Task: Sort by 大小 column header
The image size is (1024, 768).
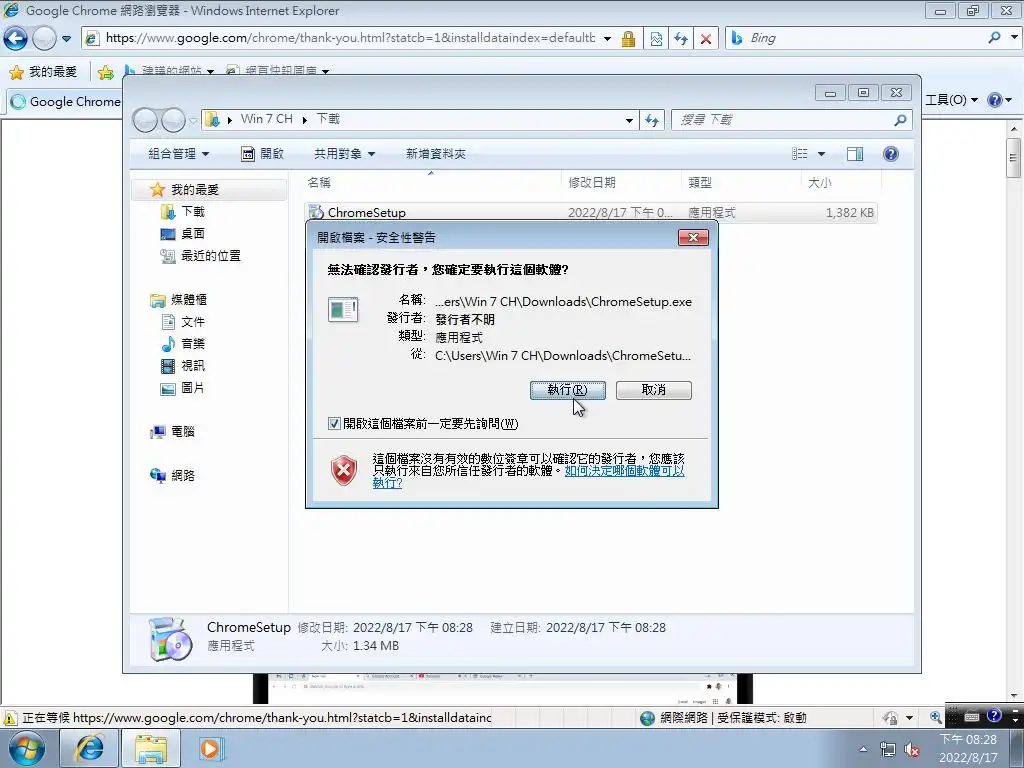Action: click(841, 183)
